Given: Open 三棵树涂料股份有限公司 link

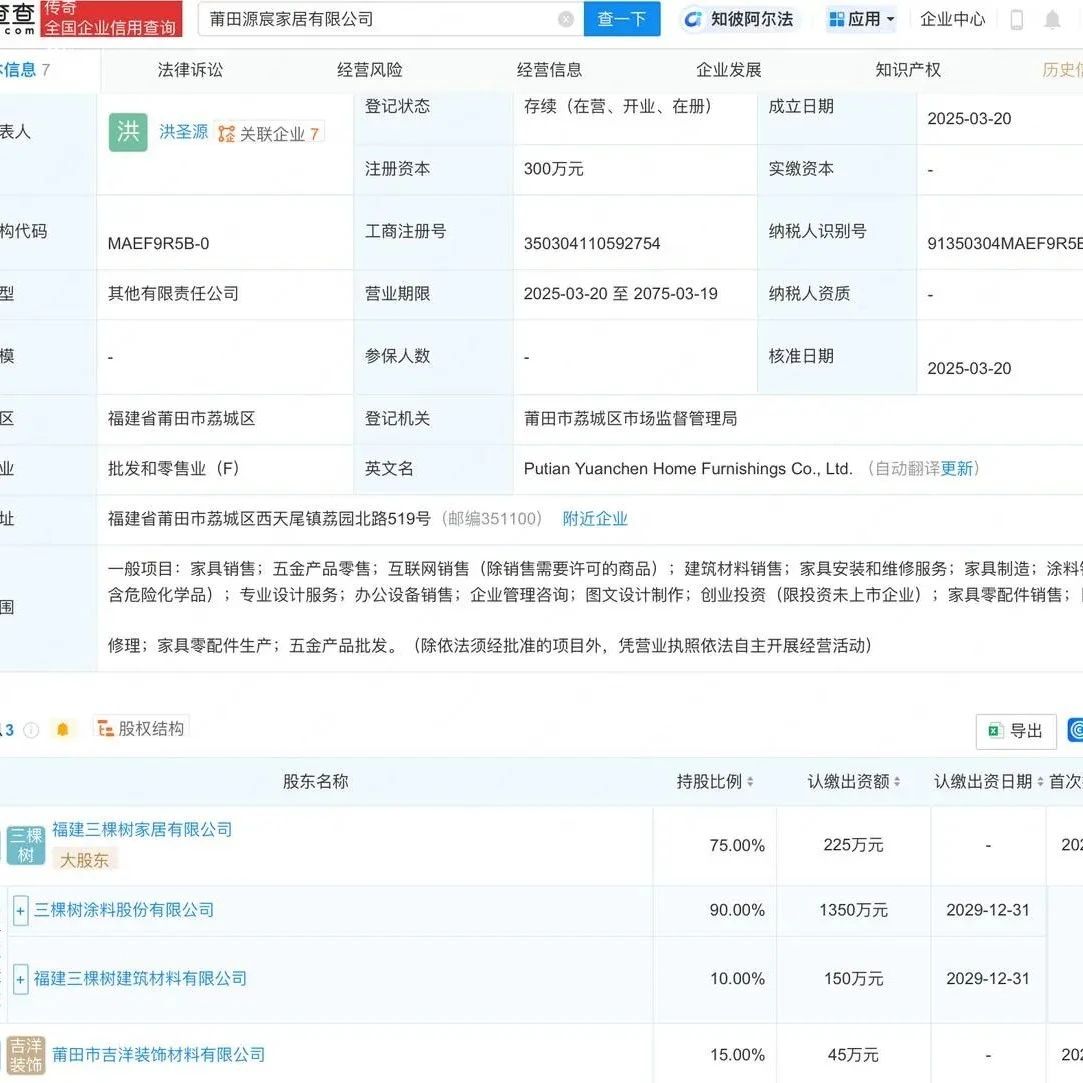Looking at the screenshot, I should (124, 910).
